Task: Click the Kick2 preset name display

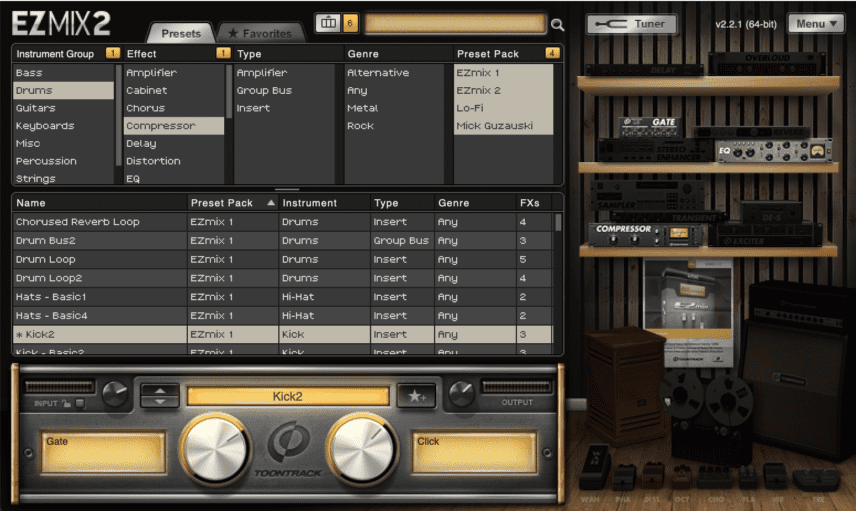Action: 288,396
